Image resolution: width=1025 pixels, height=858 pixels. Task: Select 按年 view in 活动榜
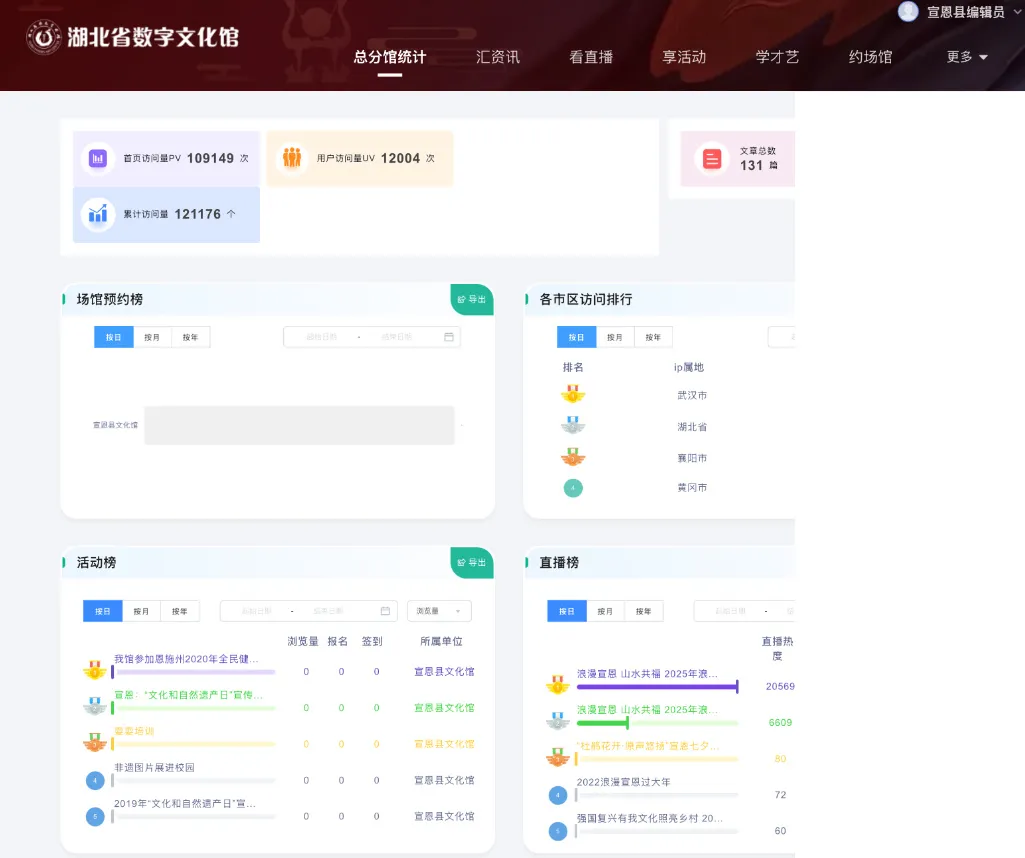point(180,610)
